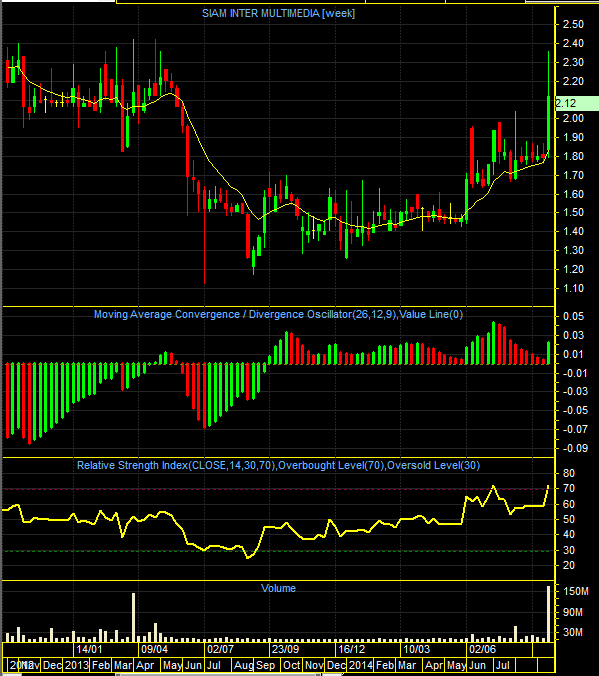Viewport: 599px width, 676px height.
Task: Click the 0.01 MACD axis value
Action: coord(573,354)
